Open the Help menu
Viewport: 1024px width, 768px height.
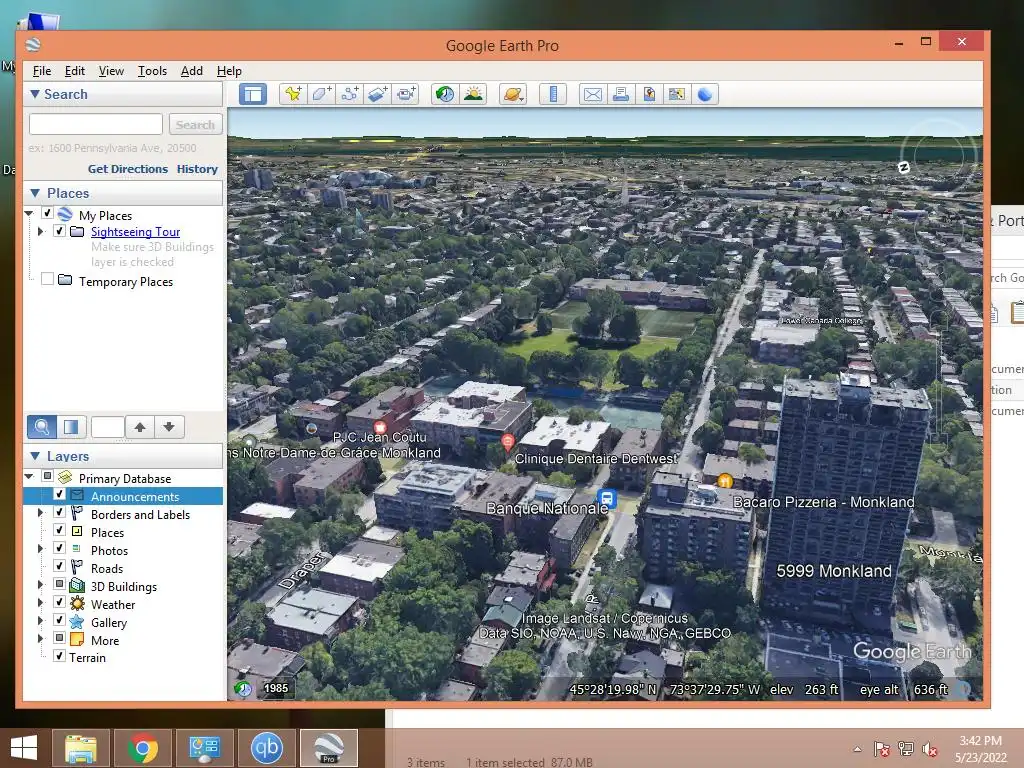(229, 71)
